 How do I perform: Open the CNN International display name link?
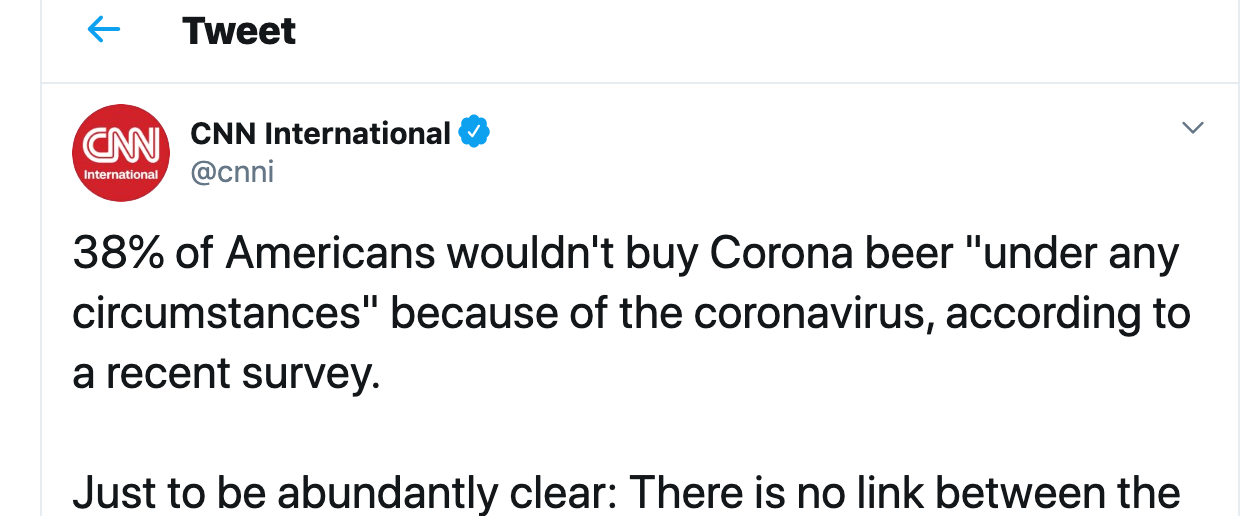click(x=320, y=132)
